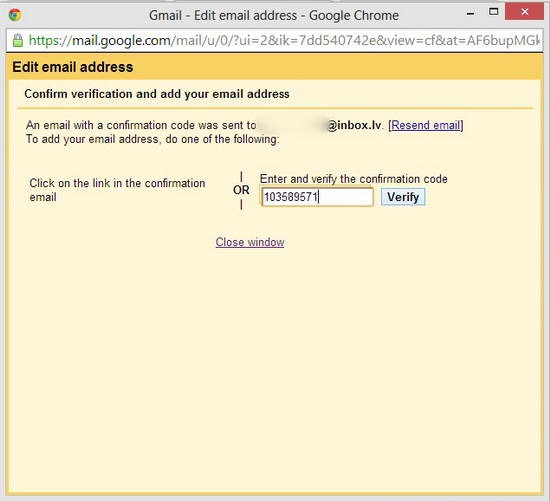The height and width of the screenshot is (501, 550).
Task: Click the OR separator text
Action: coord(241,190)
